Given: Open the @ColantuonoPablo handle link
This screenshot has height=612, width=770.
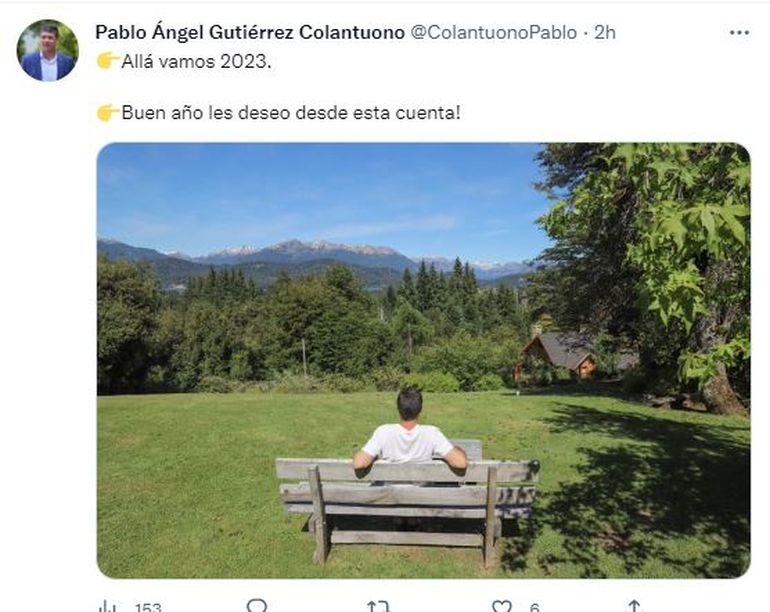Looking at the screenshot, I should (x=494, y=32).
